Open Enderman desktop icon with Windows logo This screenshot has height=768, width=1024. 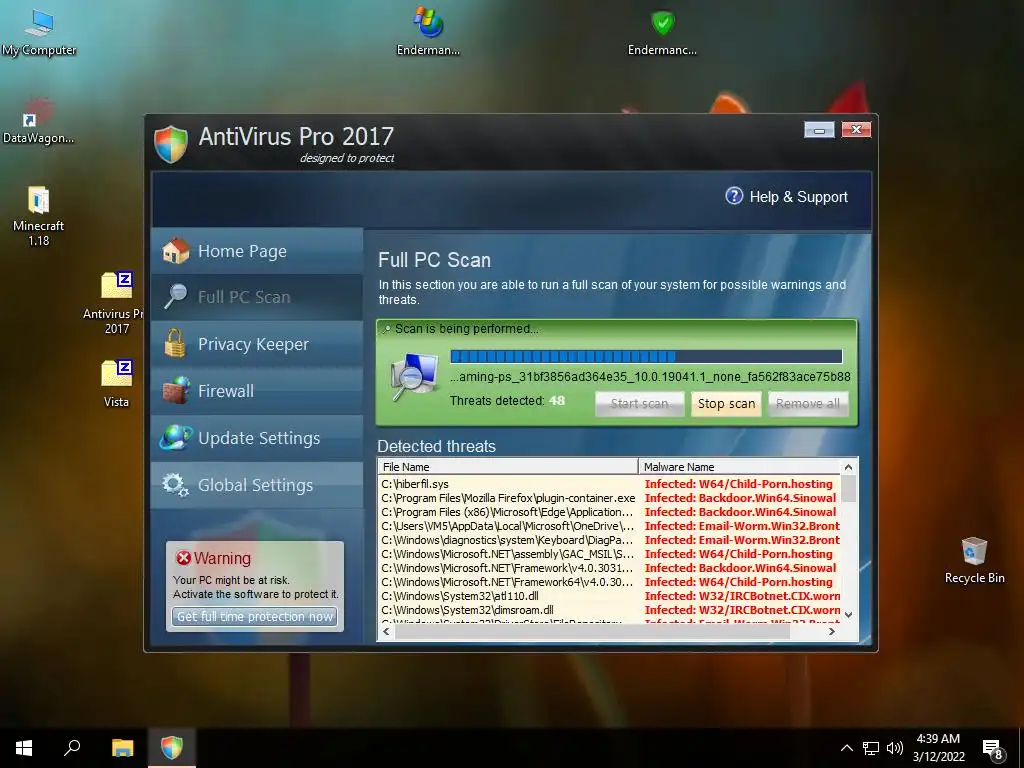428,31
